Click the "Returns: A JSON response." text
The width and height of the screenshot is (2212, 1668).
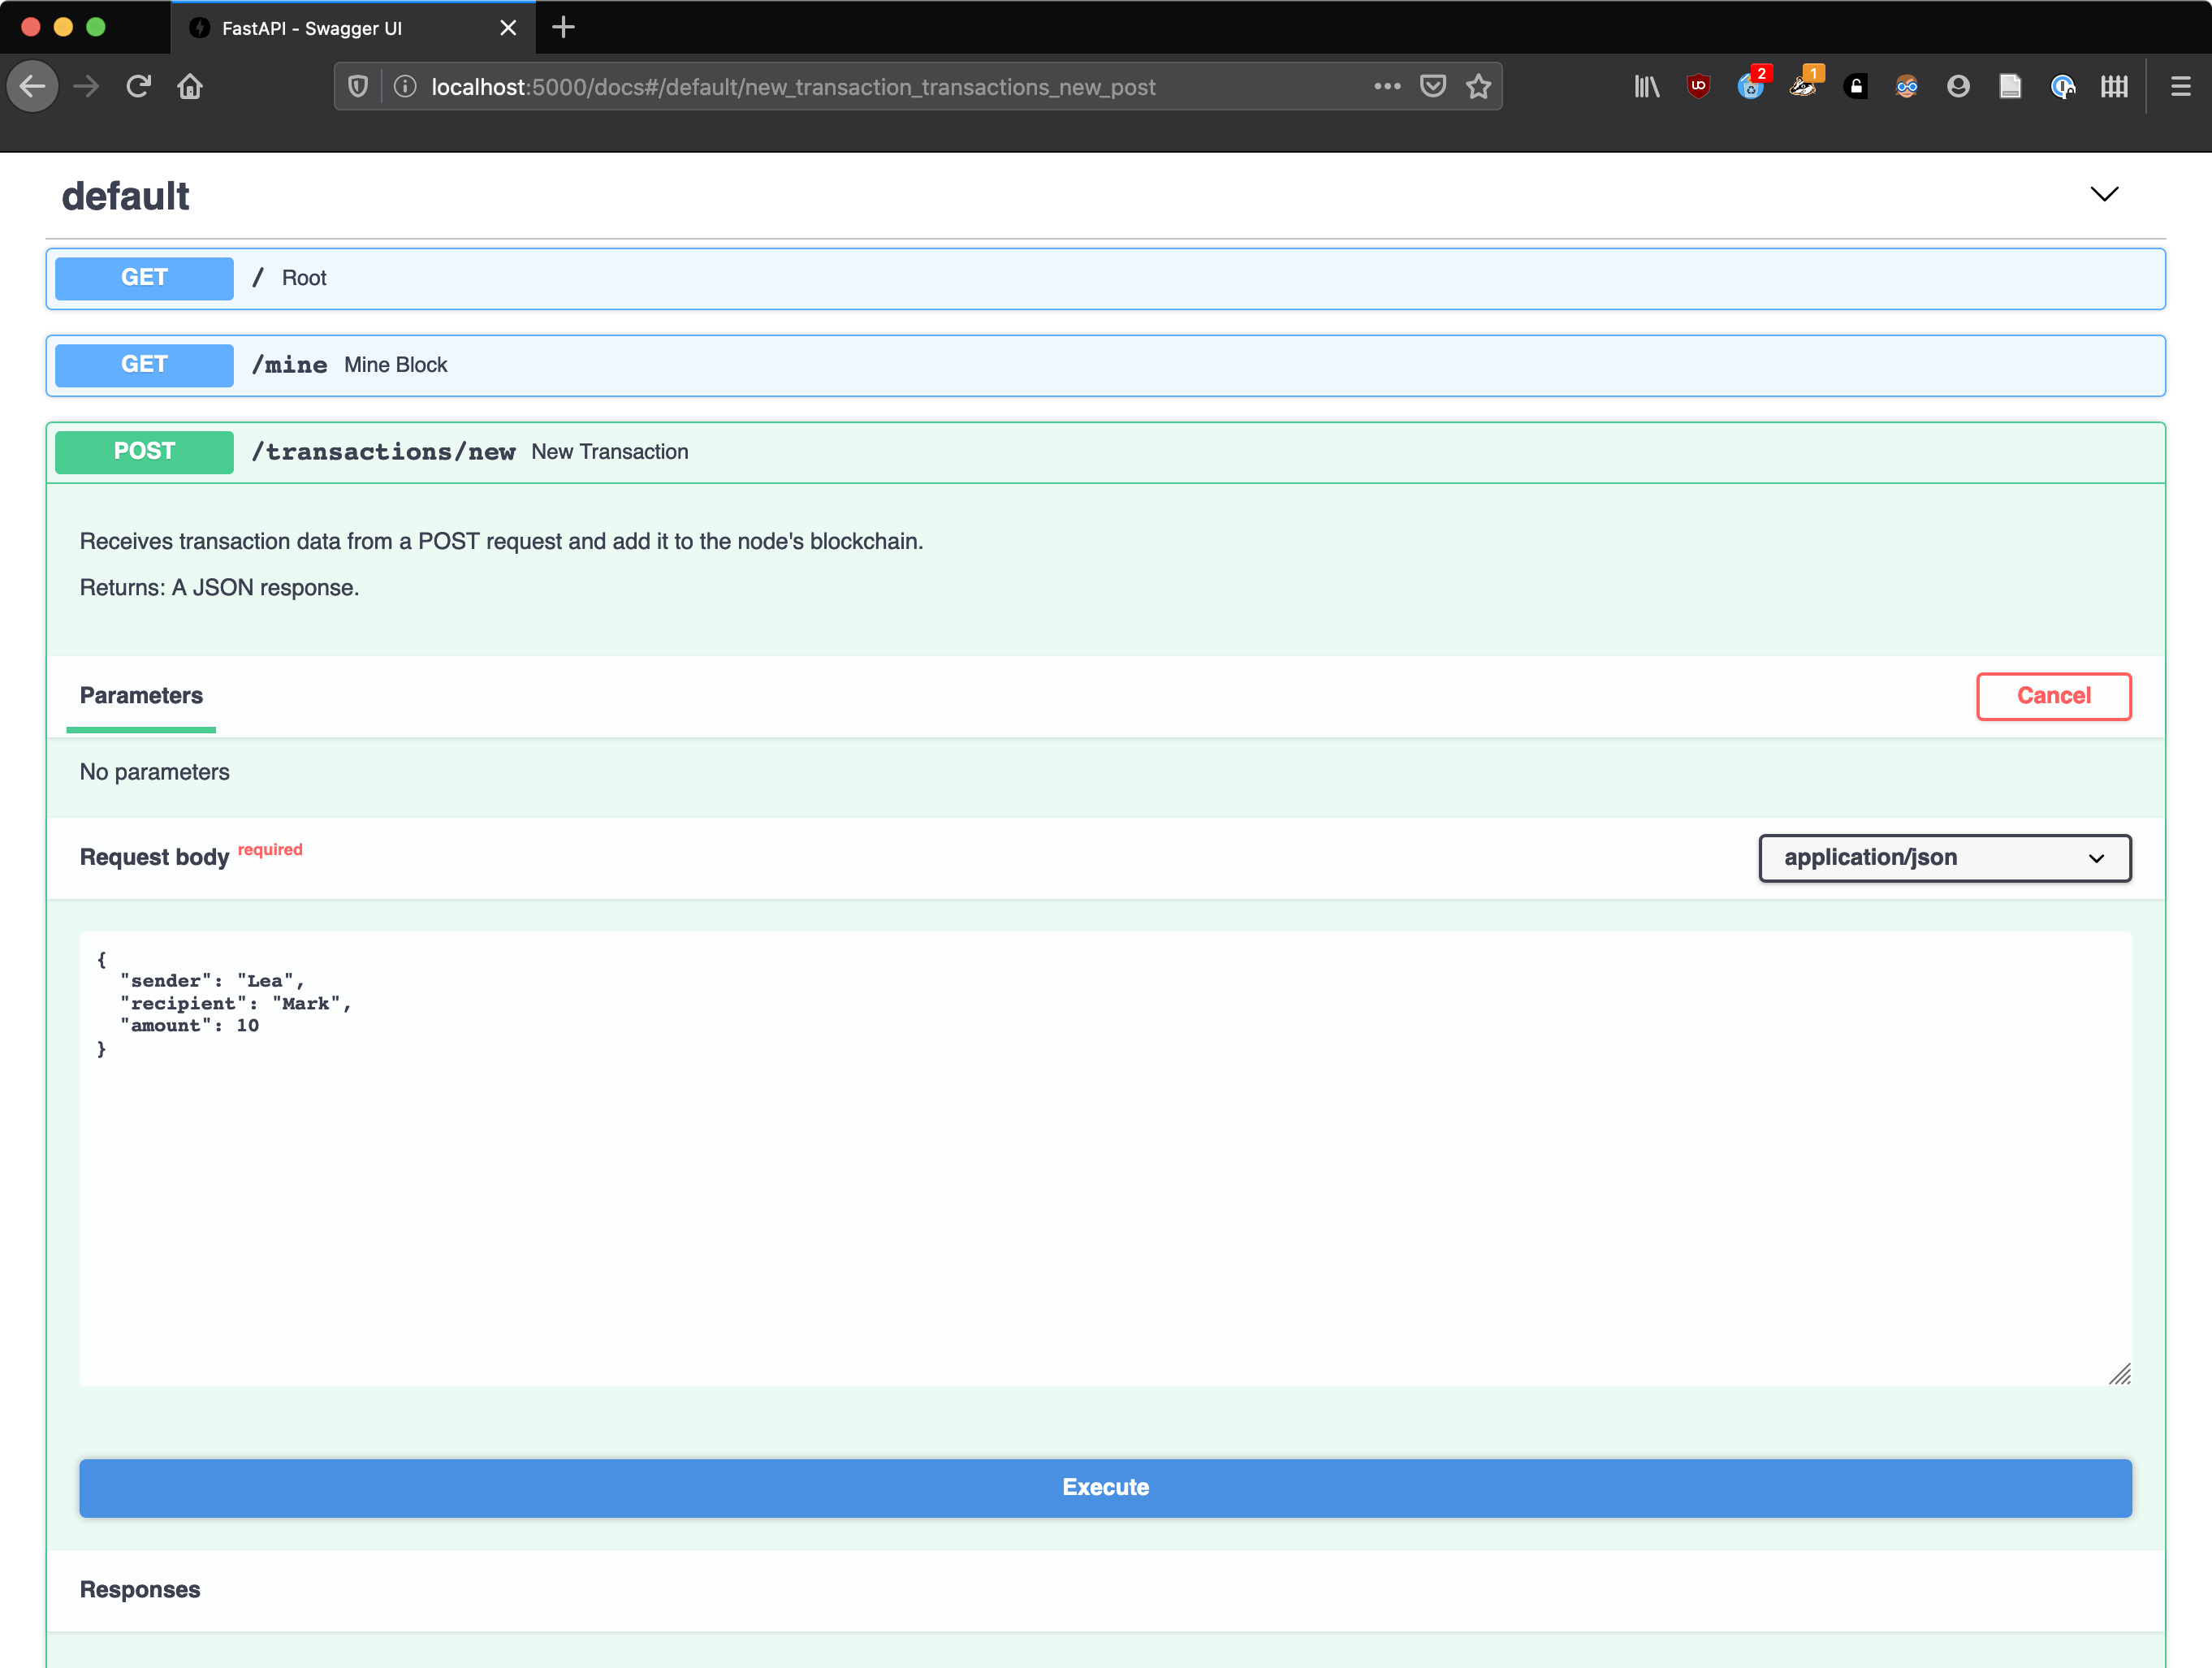point(219,588)
